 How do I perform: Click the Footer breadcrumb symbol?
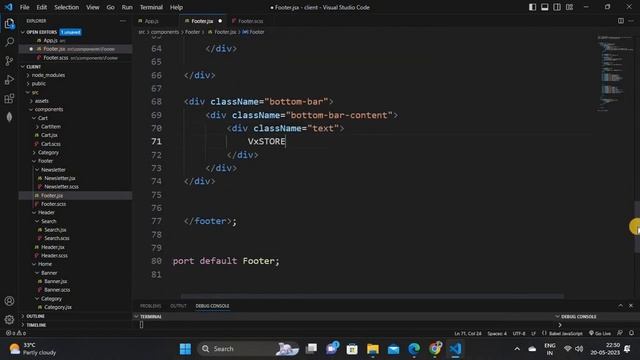(x=253, y=32)
